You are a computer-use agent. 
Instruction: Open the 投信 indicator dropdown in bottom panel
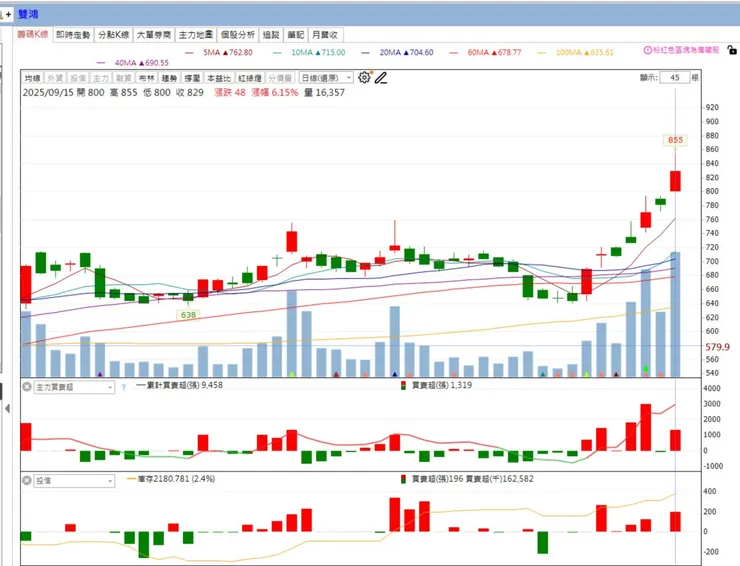click(x=74, y=481)
